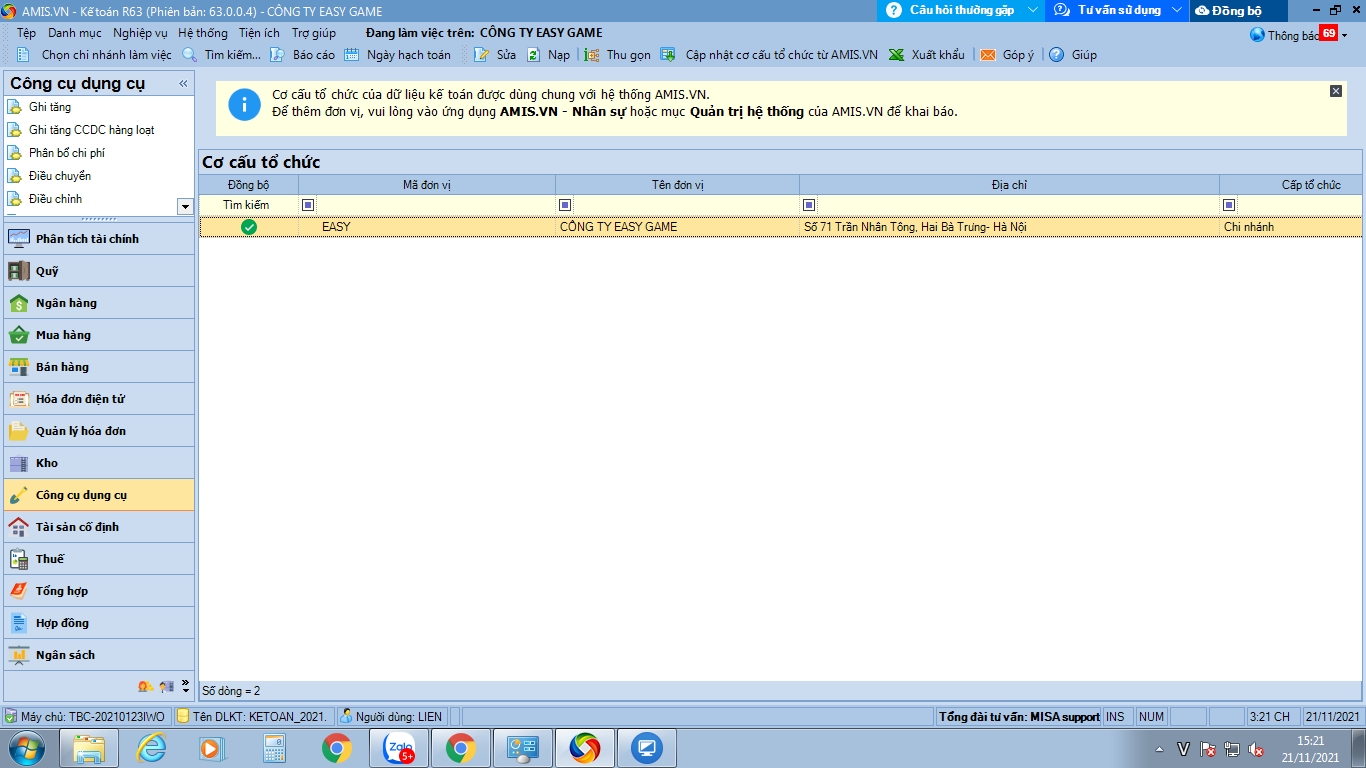1366x768 pixels.
Task: Open the Hợp đồng module
Action: pos(99,623)
